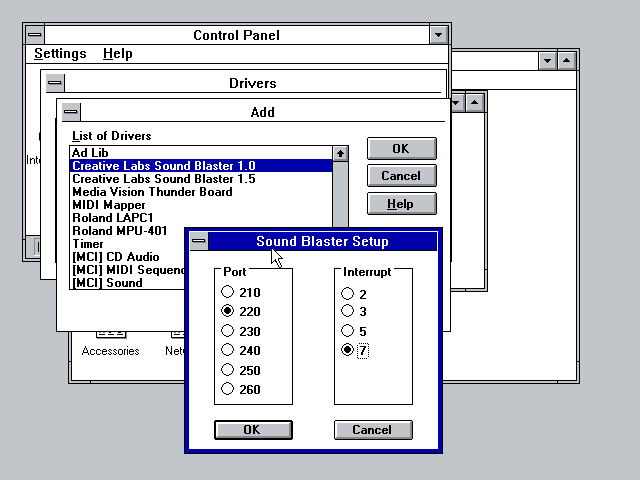Open the Help menu in Control Panel

[118, 53]
